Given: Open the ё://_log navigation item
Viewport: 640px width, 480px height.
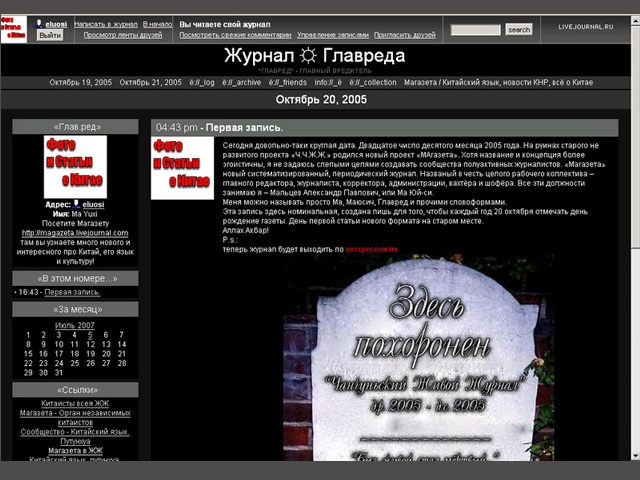Looking at the screenshot, I should point(202,82).
